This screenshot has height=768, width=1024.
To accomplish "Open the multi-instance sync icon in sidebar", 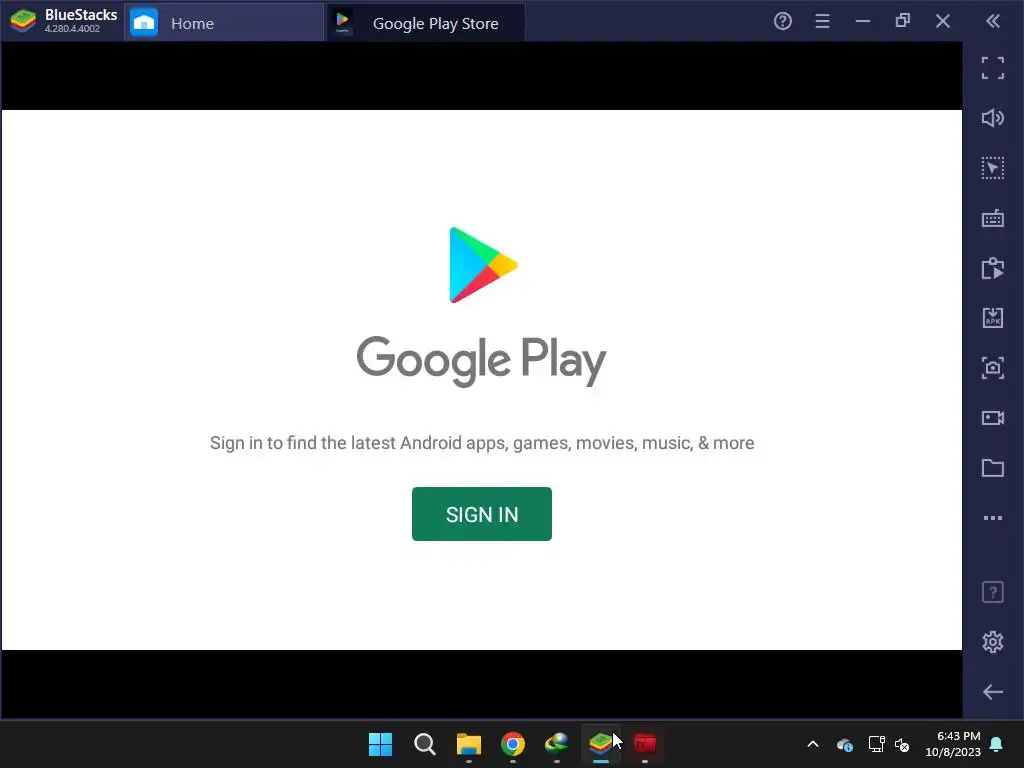I will pos(993,268).
